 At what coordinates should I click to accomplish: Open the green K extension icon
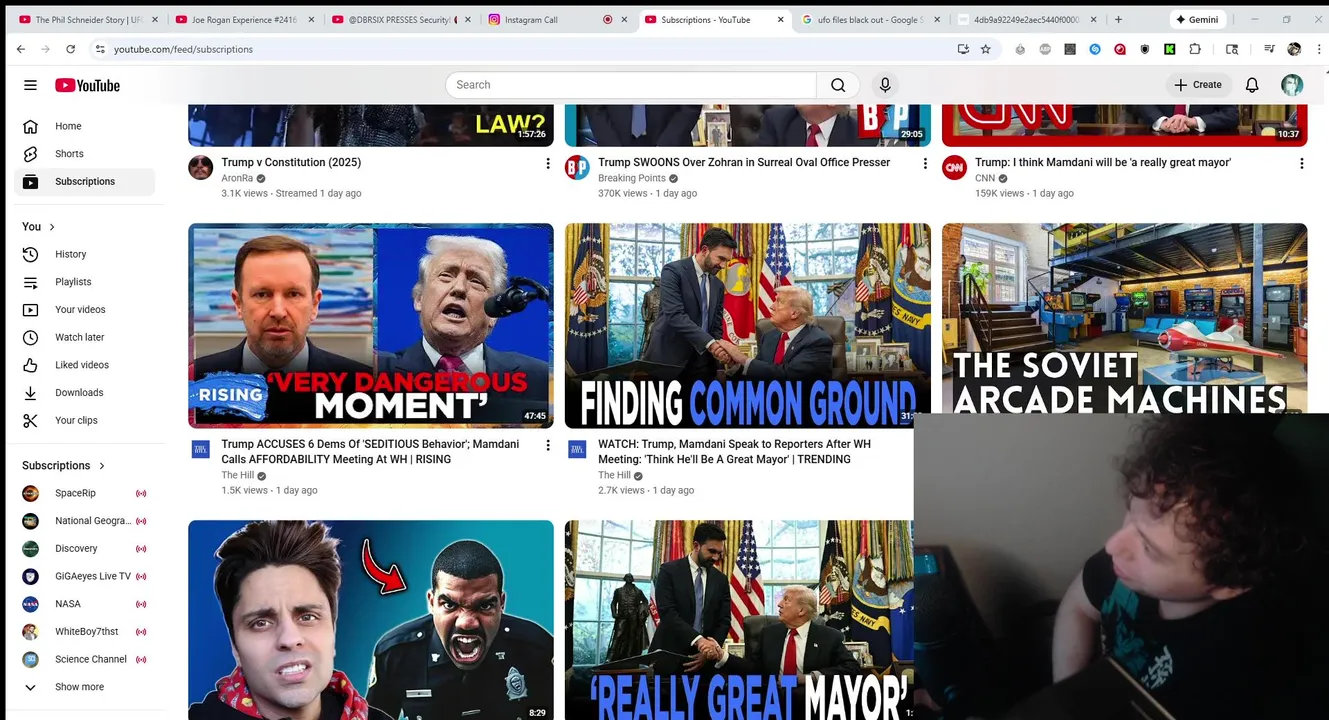tap(1170, 49)
